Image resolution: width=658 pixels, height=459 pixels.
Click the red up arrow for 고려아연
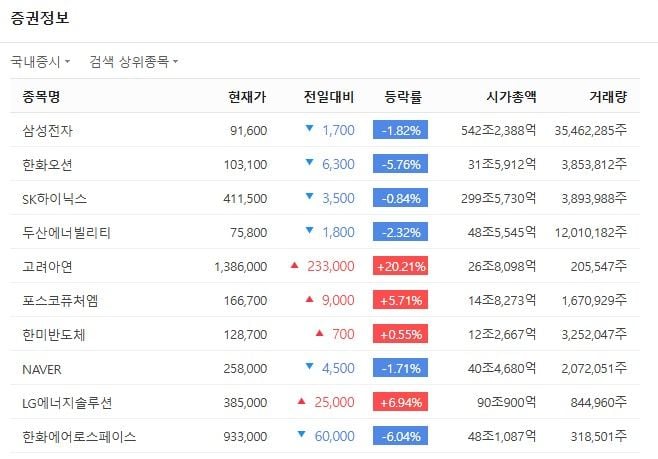[x=294, y=265]
